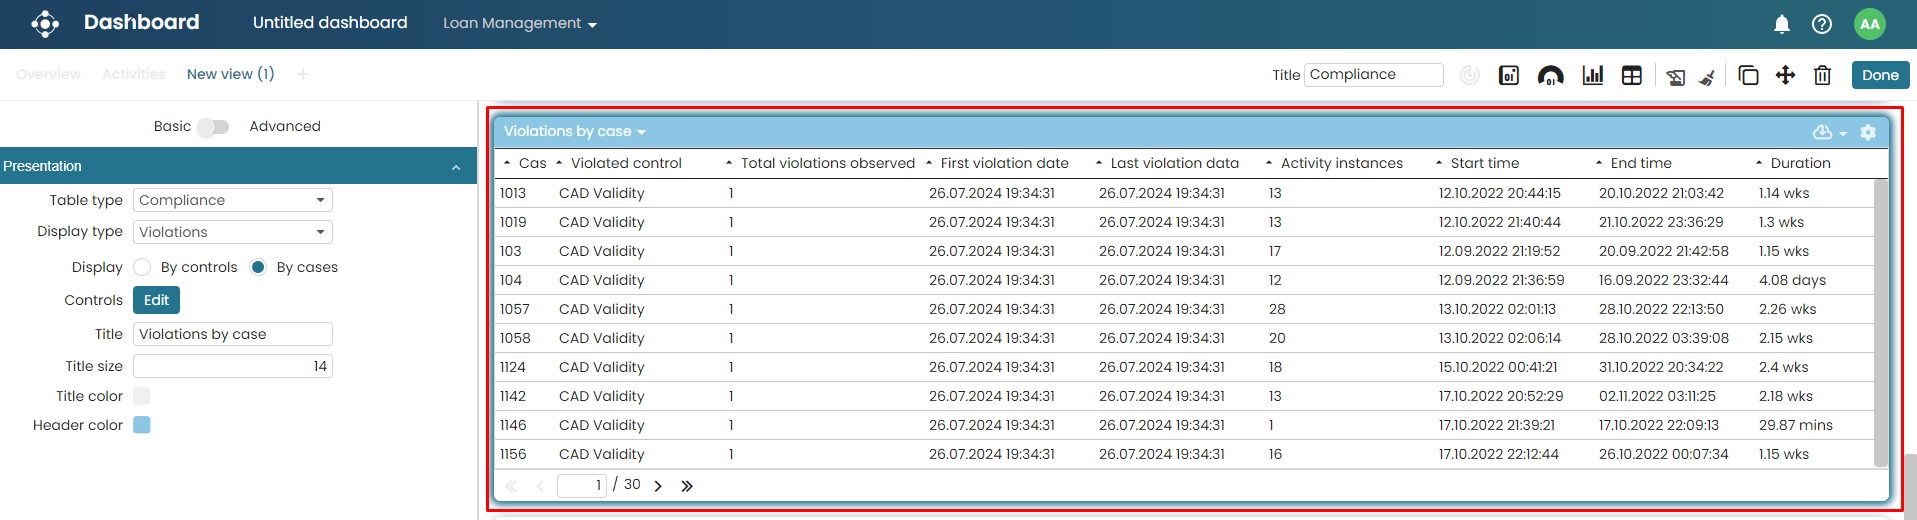Click the trash icon to delete widget

click(1822, 75)
